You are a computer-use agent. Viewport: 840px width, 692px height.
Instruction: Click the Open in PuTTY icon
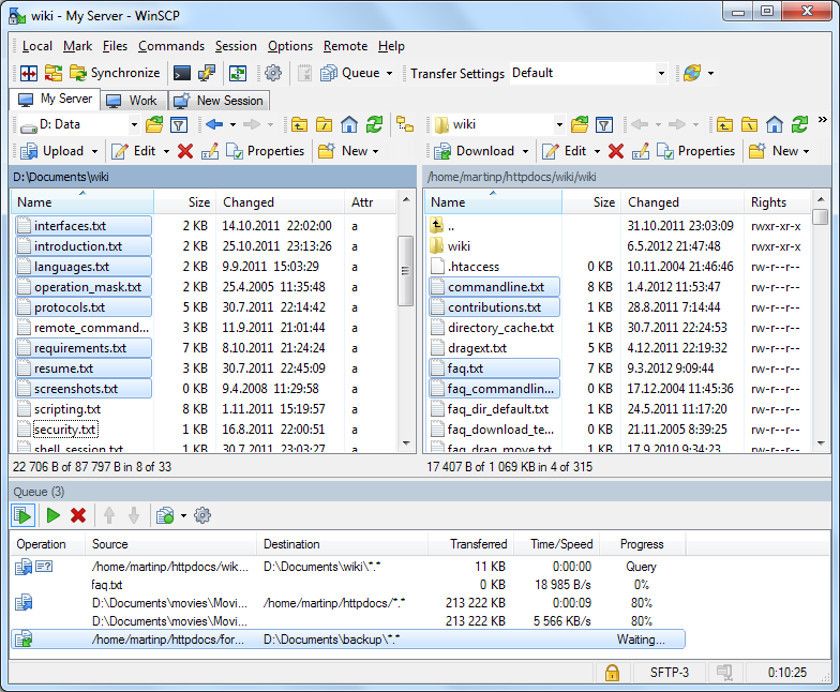(x=206, y=73)
